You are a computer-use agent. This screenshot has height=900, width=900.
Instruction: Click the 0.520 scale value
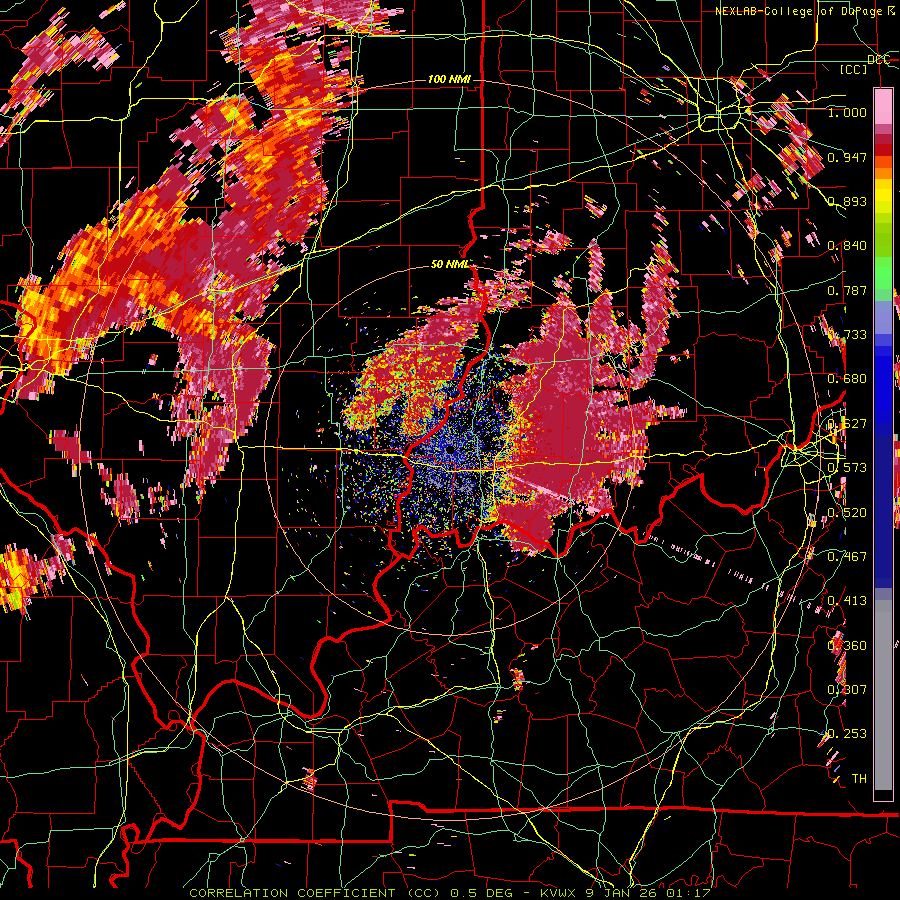click(847, 513)
